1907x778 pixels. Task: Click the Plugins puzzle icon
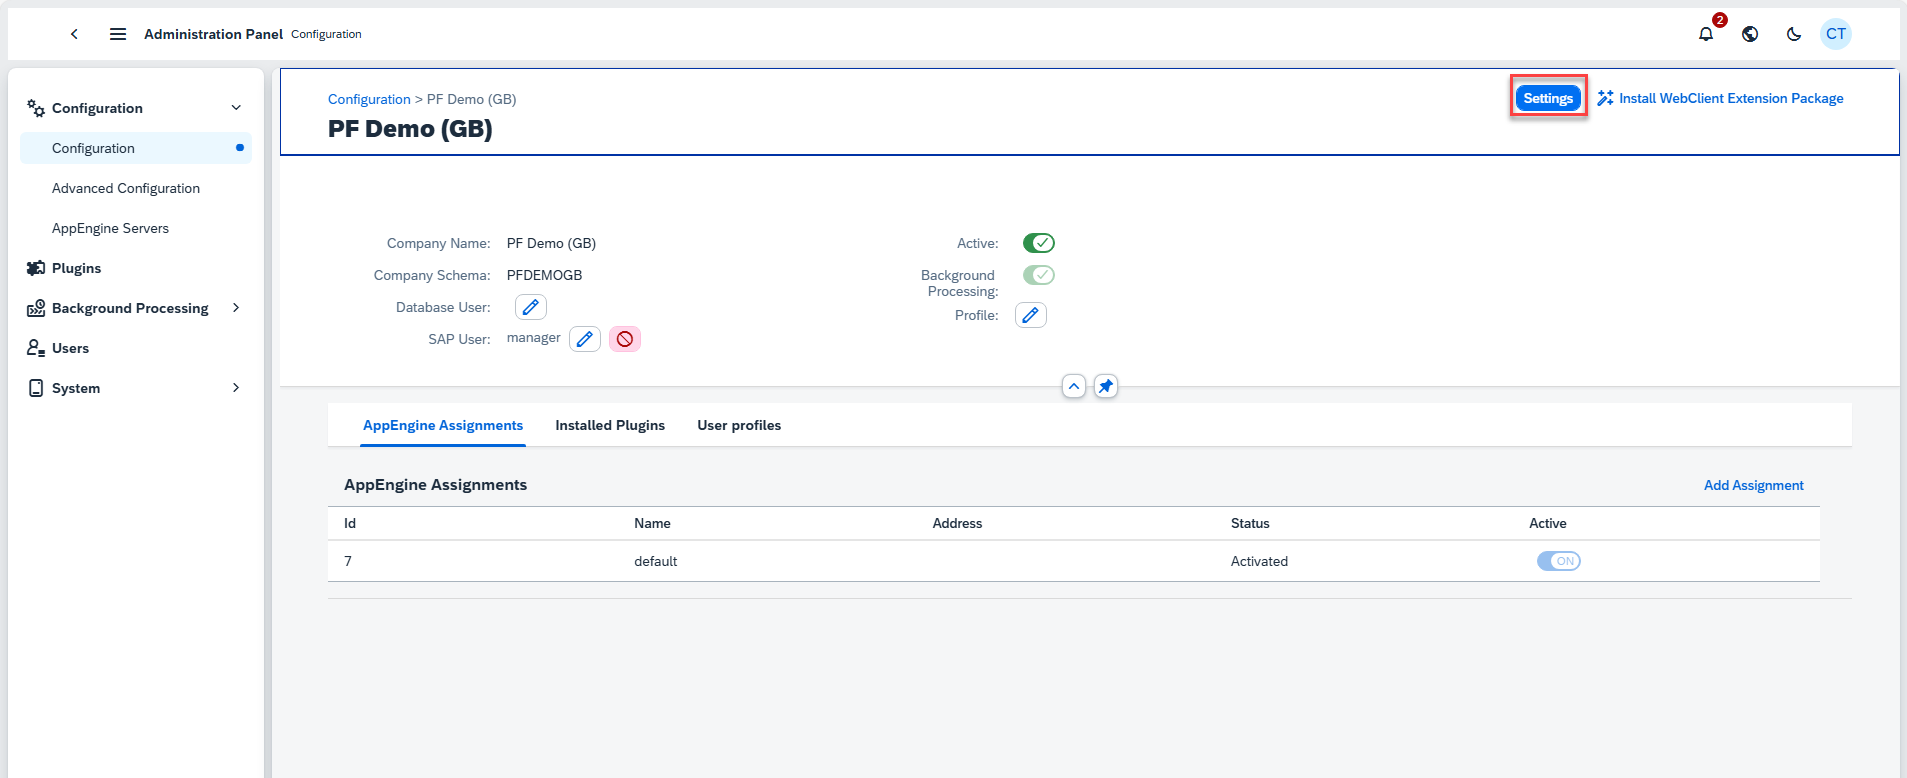point(36,268)
